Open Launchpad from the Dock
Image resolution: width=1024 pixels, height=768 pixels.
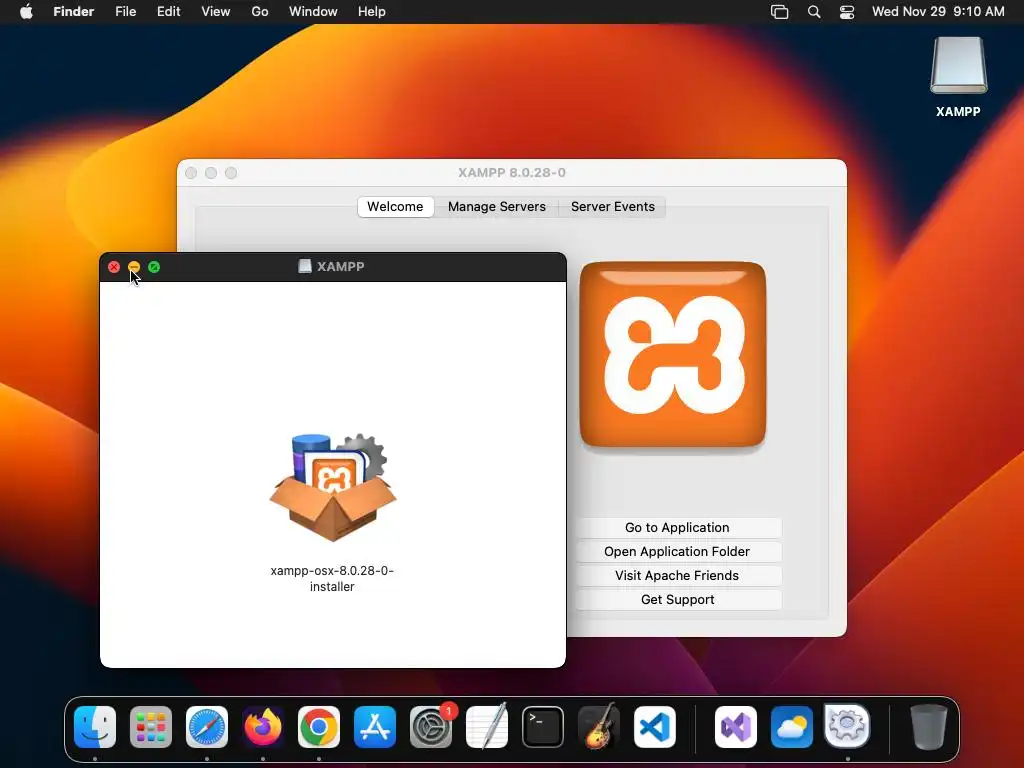pyautogui.click(x=151, y=727)
